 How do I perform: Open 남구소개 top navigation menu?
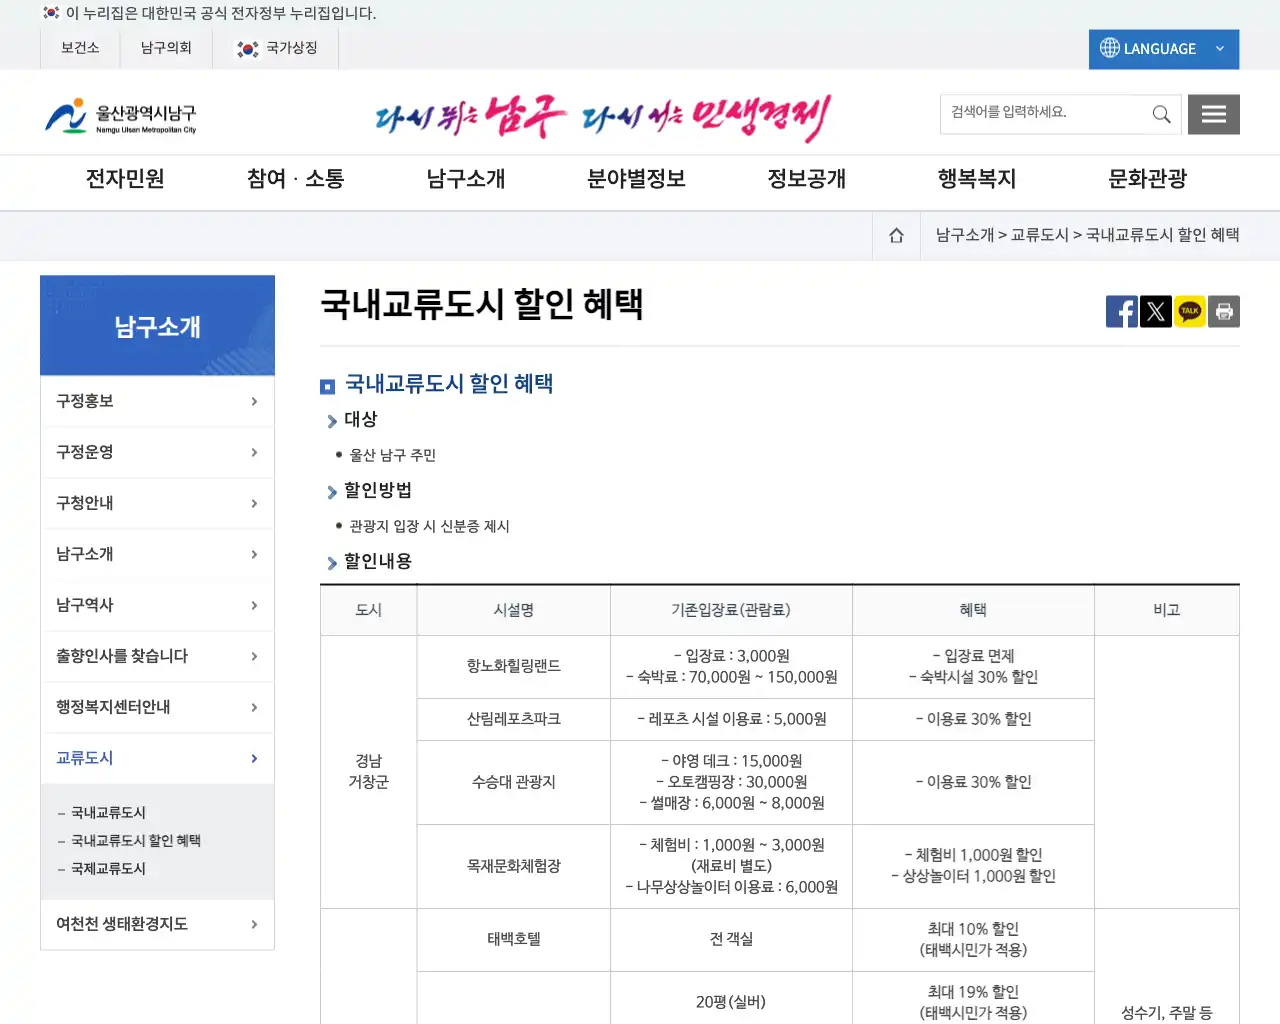point(466,179)
